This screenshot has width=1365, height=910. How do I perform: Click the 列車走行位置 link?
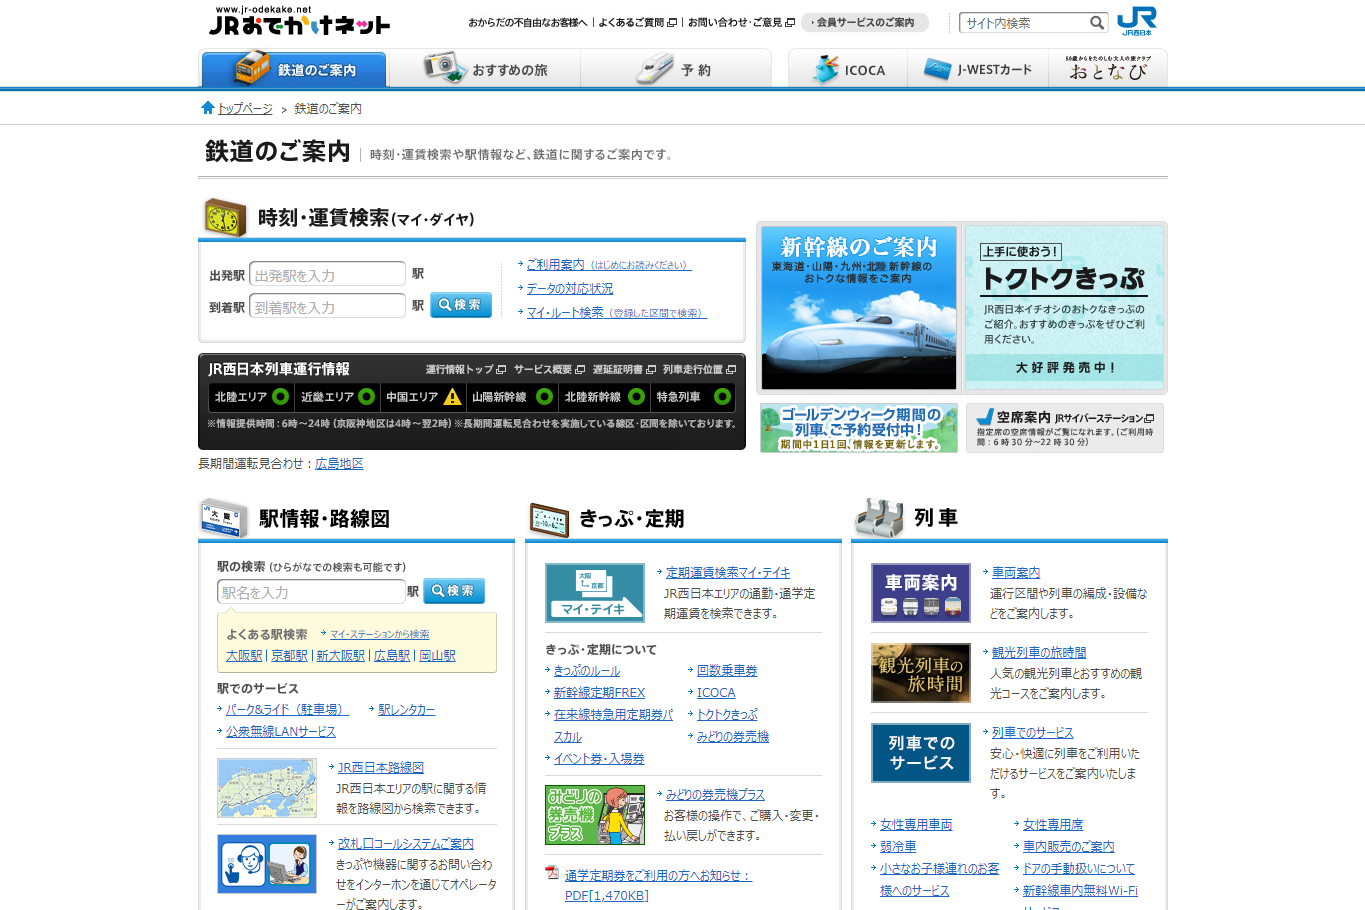pyautogui.click(x=698, y=370)
